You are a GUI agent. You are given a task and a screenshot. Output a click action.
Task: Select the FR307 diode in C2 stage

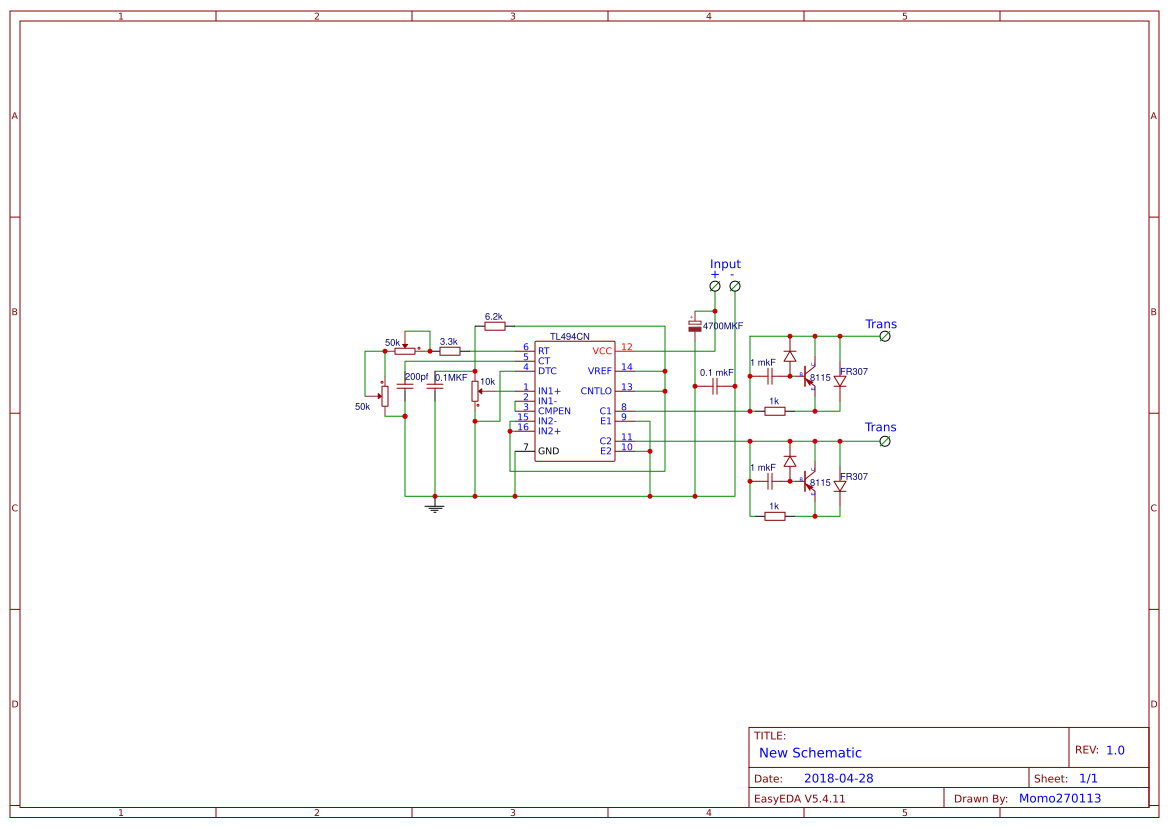(x=840, y=487)
